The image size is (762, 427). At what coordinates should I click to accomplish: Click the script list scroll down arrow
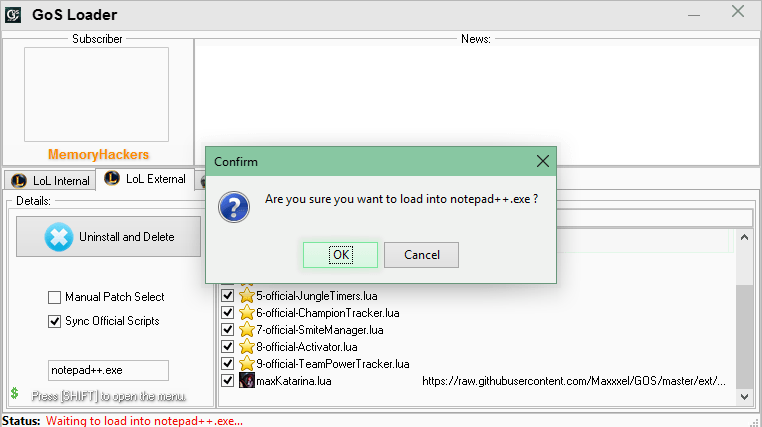[x=744, y=397]
